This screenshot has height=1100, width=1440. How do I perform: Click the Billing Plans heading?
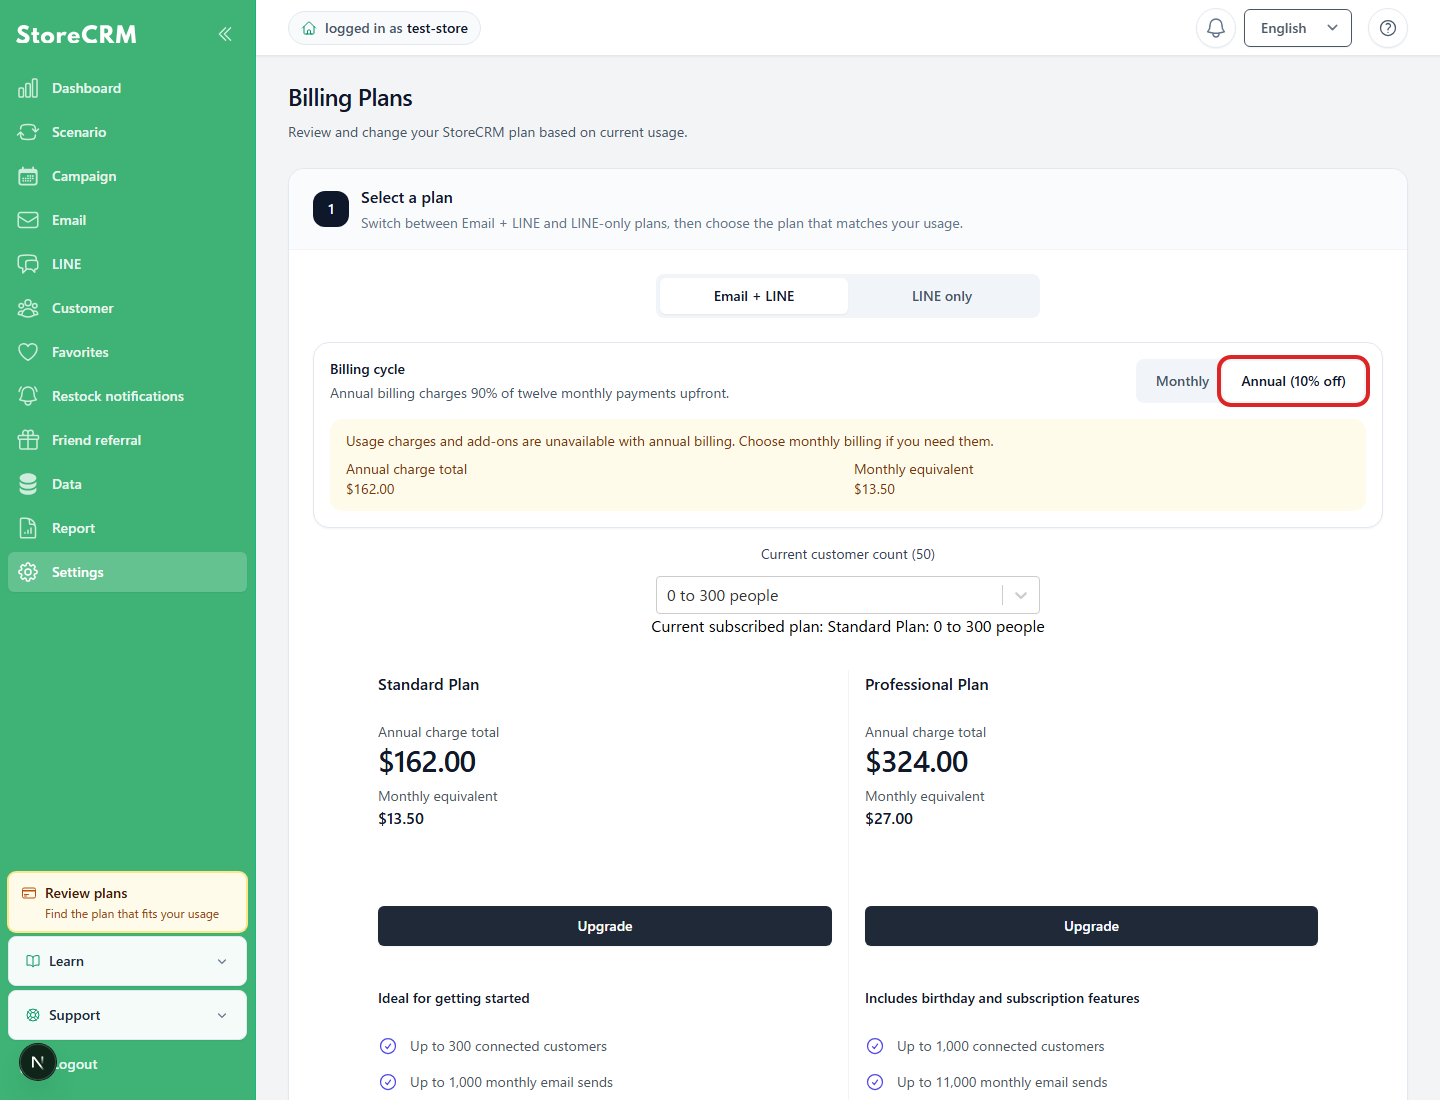coord(350,98)
